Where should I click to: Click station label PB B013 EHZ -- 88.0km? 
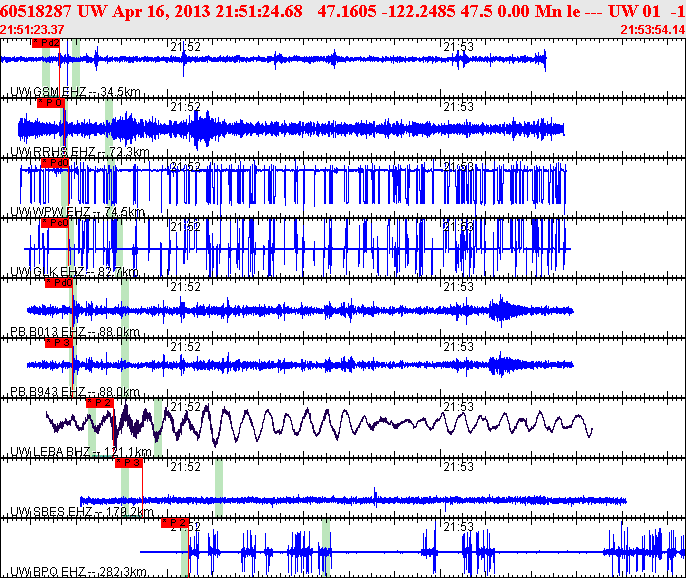click(x=75, y=332)
